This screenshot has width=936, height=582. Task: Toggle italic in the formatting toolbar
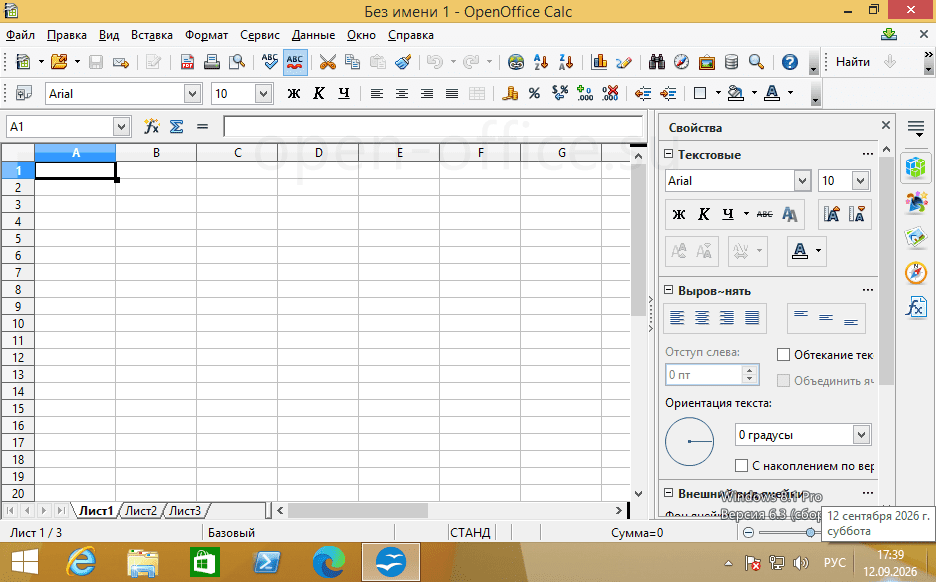tap(319, 93)
